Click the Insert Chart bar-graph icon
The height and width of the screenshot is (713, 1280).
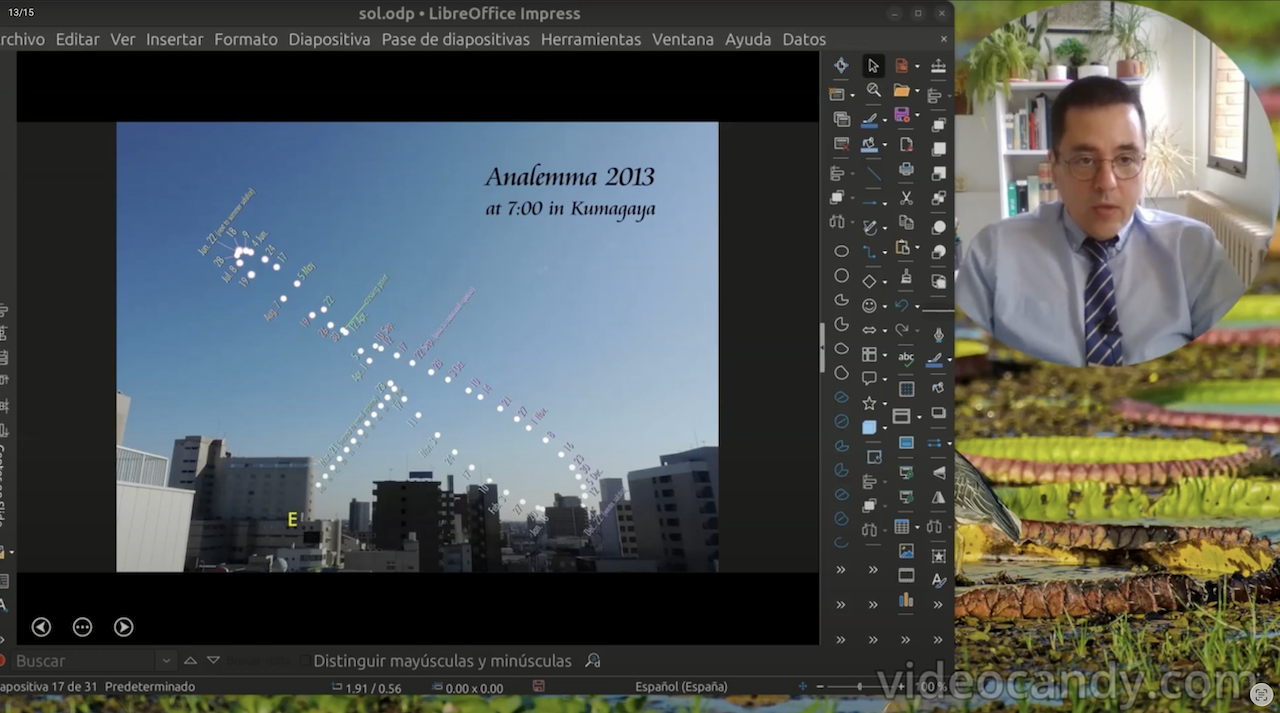coord(906,600)
